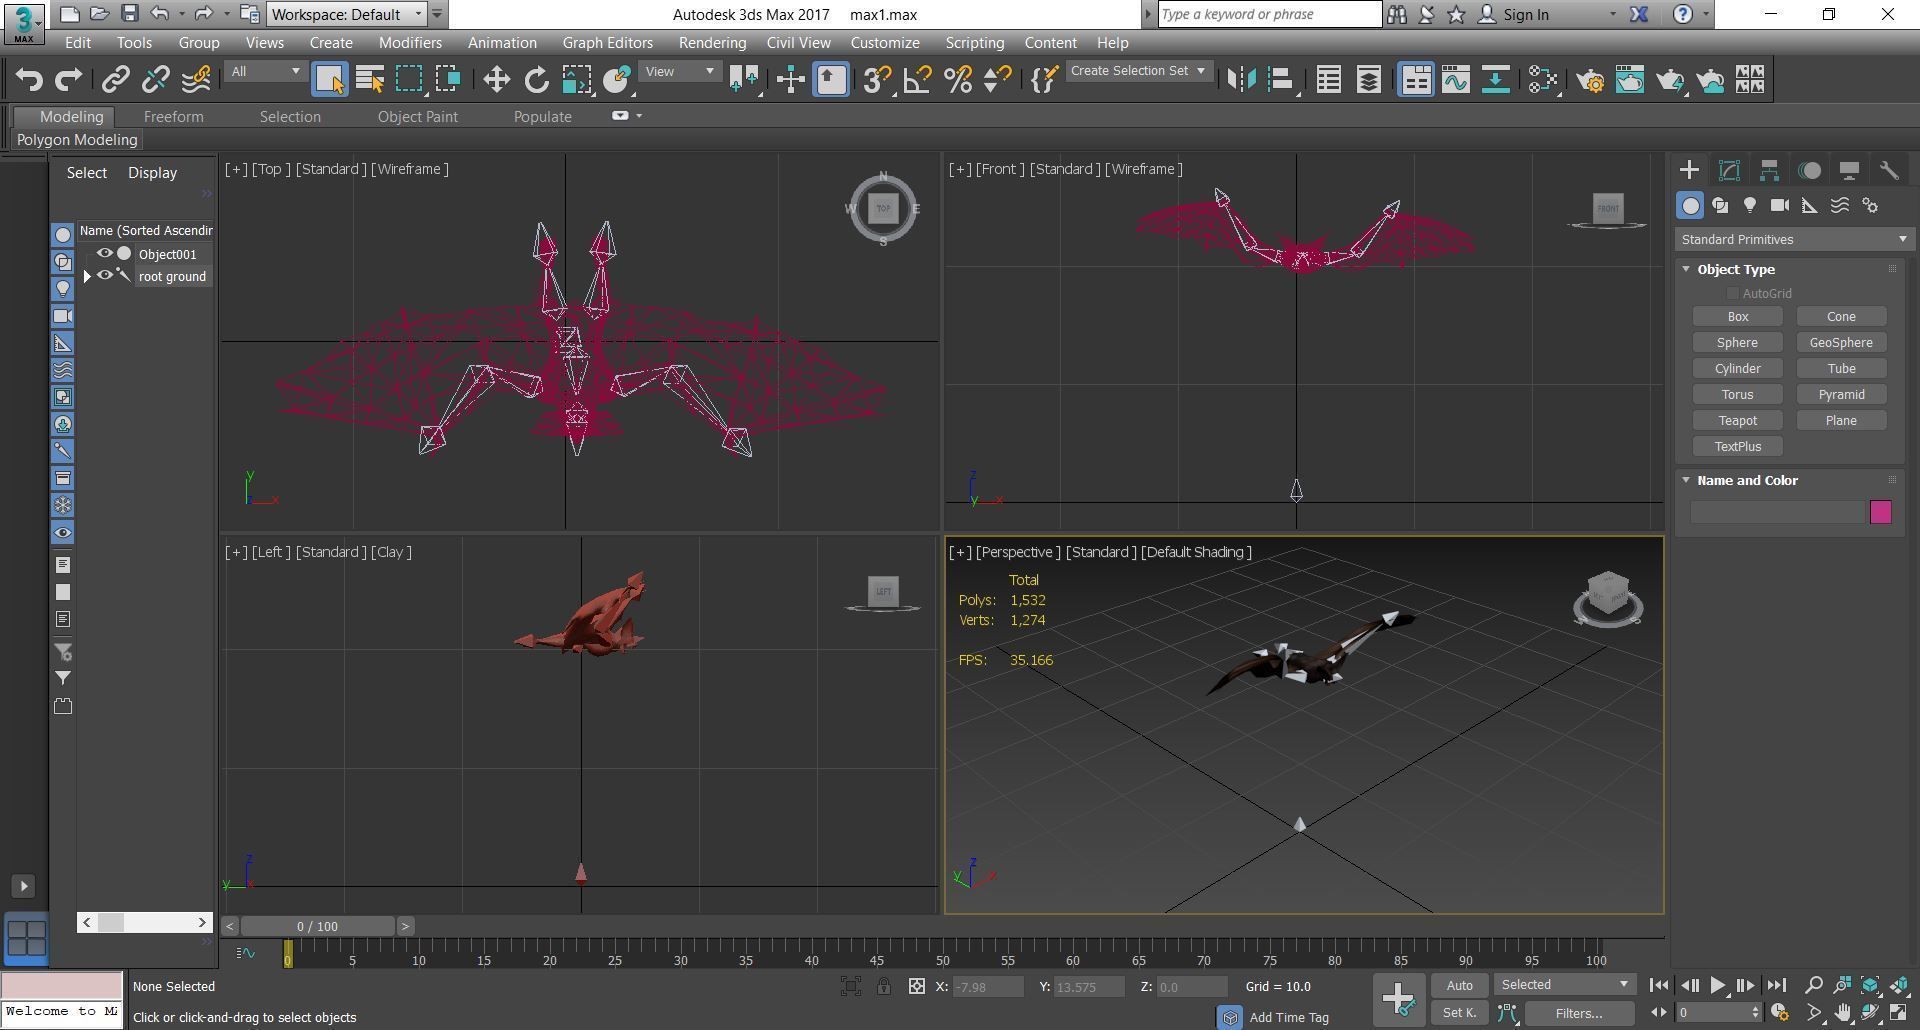Toggle Selection Lock icon in status bar
The height and width of the screenshot is (1030, 1920).
pos(884,987)
